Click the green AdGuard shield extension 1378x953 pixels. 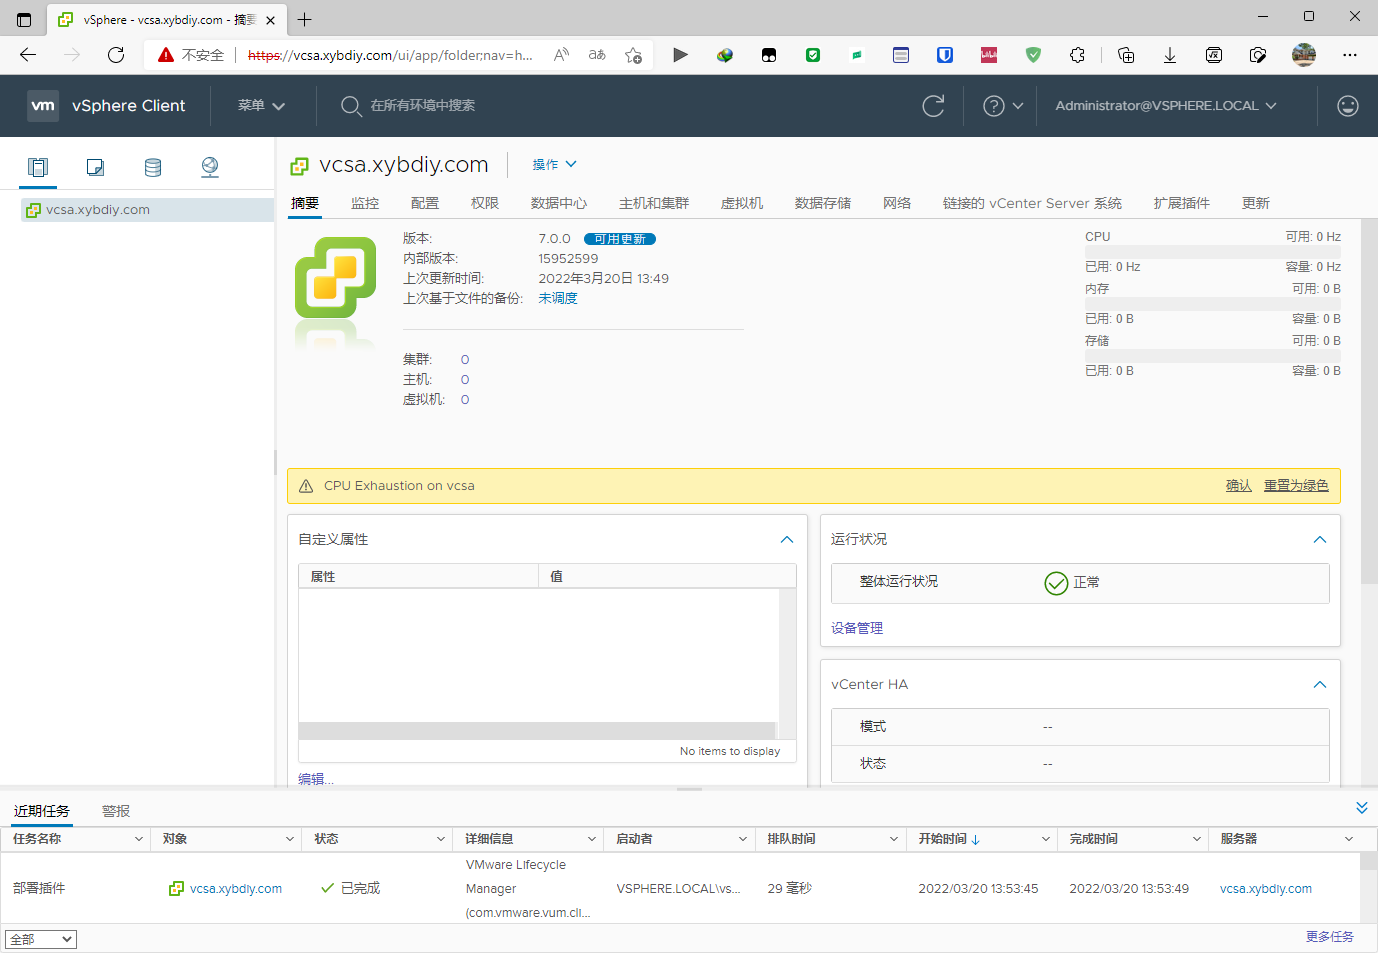pos(1033,55)
